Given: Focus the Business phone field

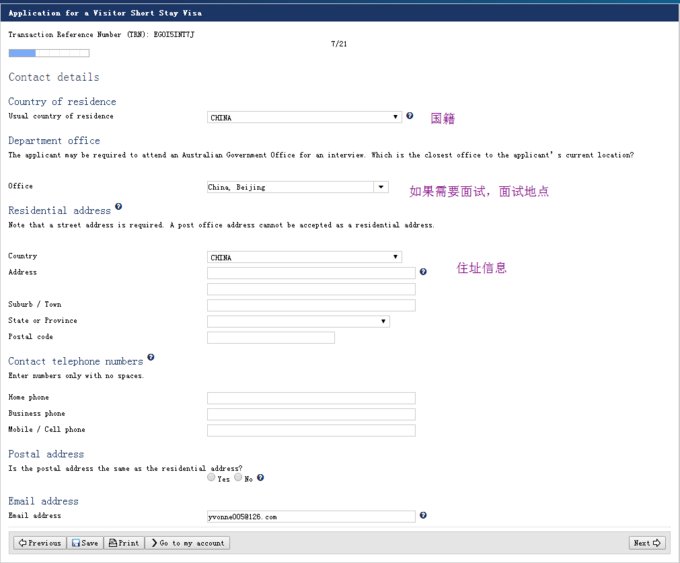Looking at the screenshot, I should (311, 414).
